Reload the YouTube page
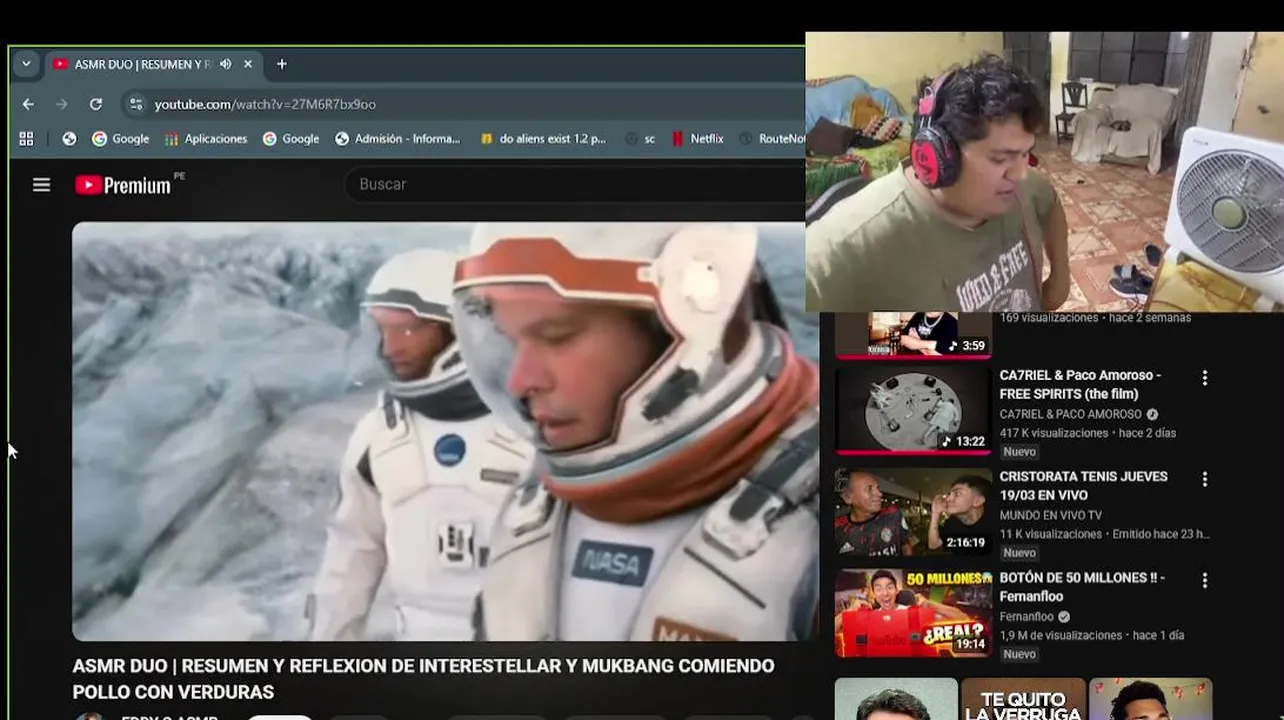1284x720 pixels. coord(96,104)
